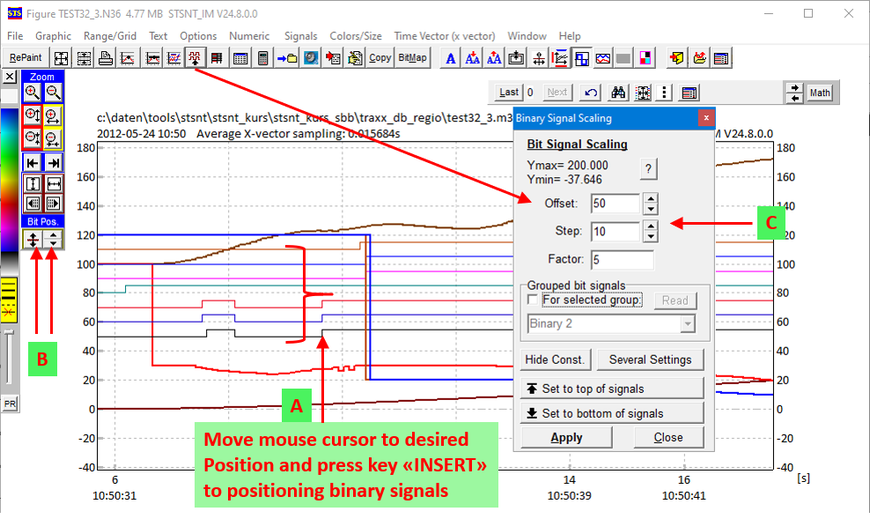870x519 pixels.
Task: Open the File menu
Action: pyautogui.click(x=15, y=36)
